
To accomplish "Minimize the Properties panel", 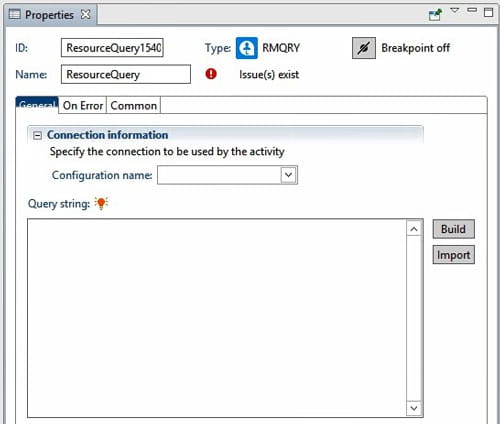I will 472,10.
